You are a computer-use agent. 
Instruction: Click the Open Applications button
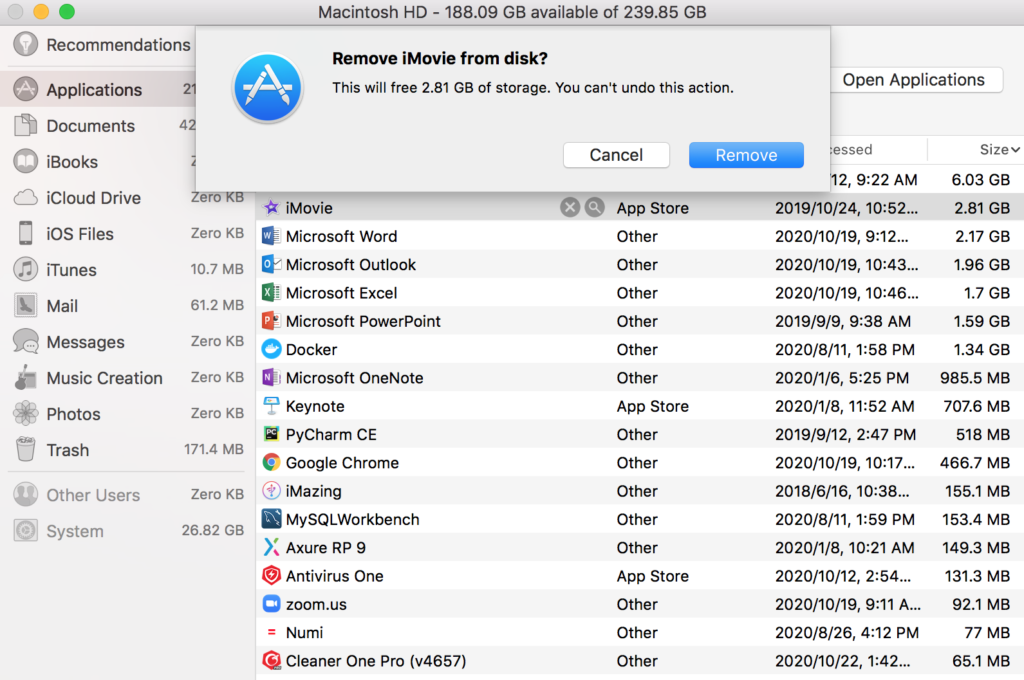pos(913,80)
